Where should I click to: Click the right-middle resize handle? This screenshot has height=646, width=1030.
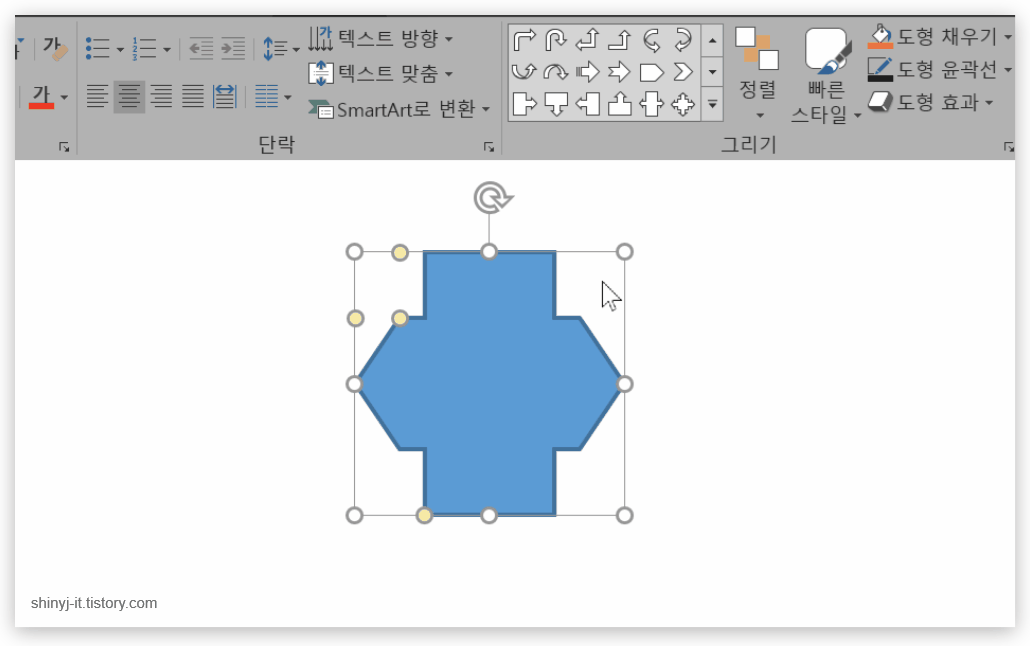coord(625,384)
